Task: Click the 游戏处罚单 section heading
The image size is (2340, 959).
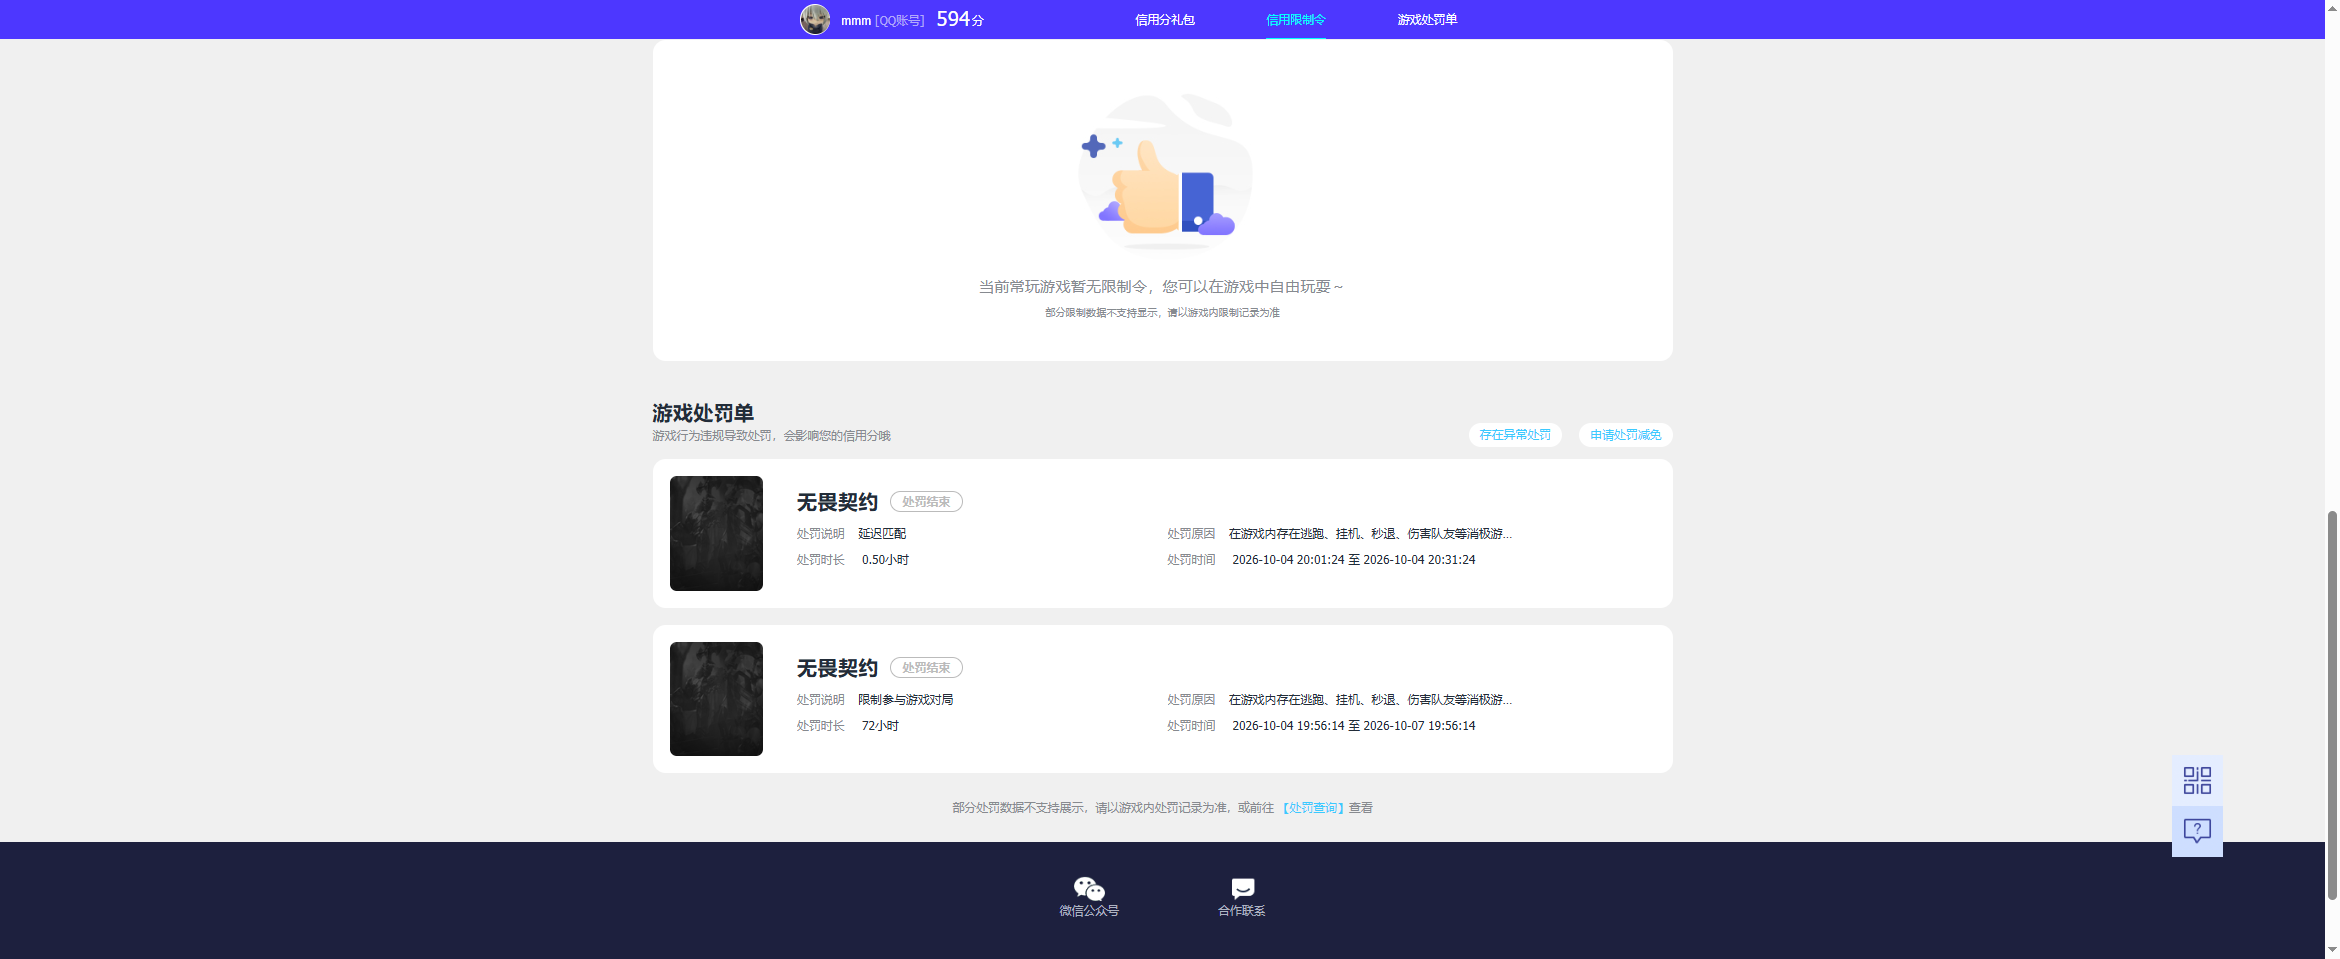Action: (703, 413)
